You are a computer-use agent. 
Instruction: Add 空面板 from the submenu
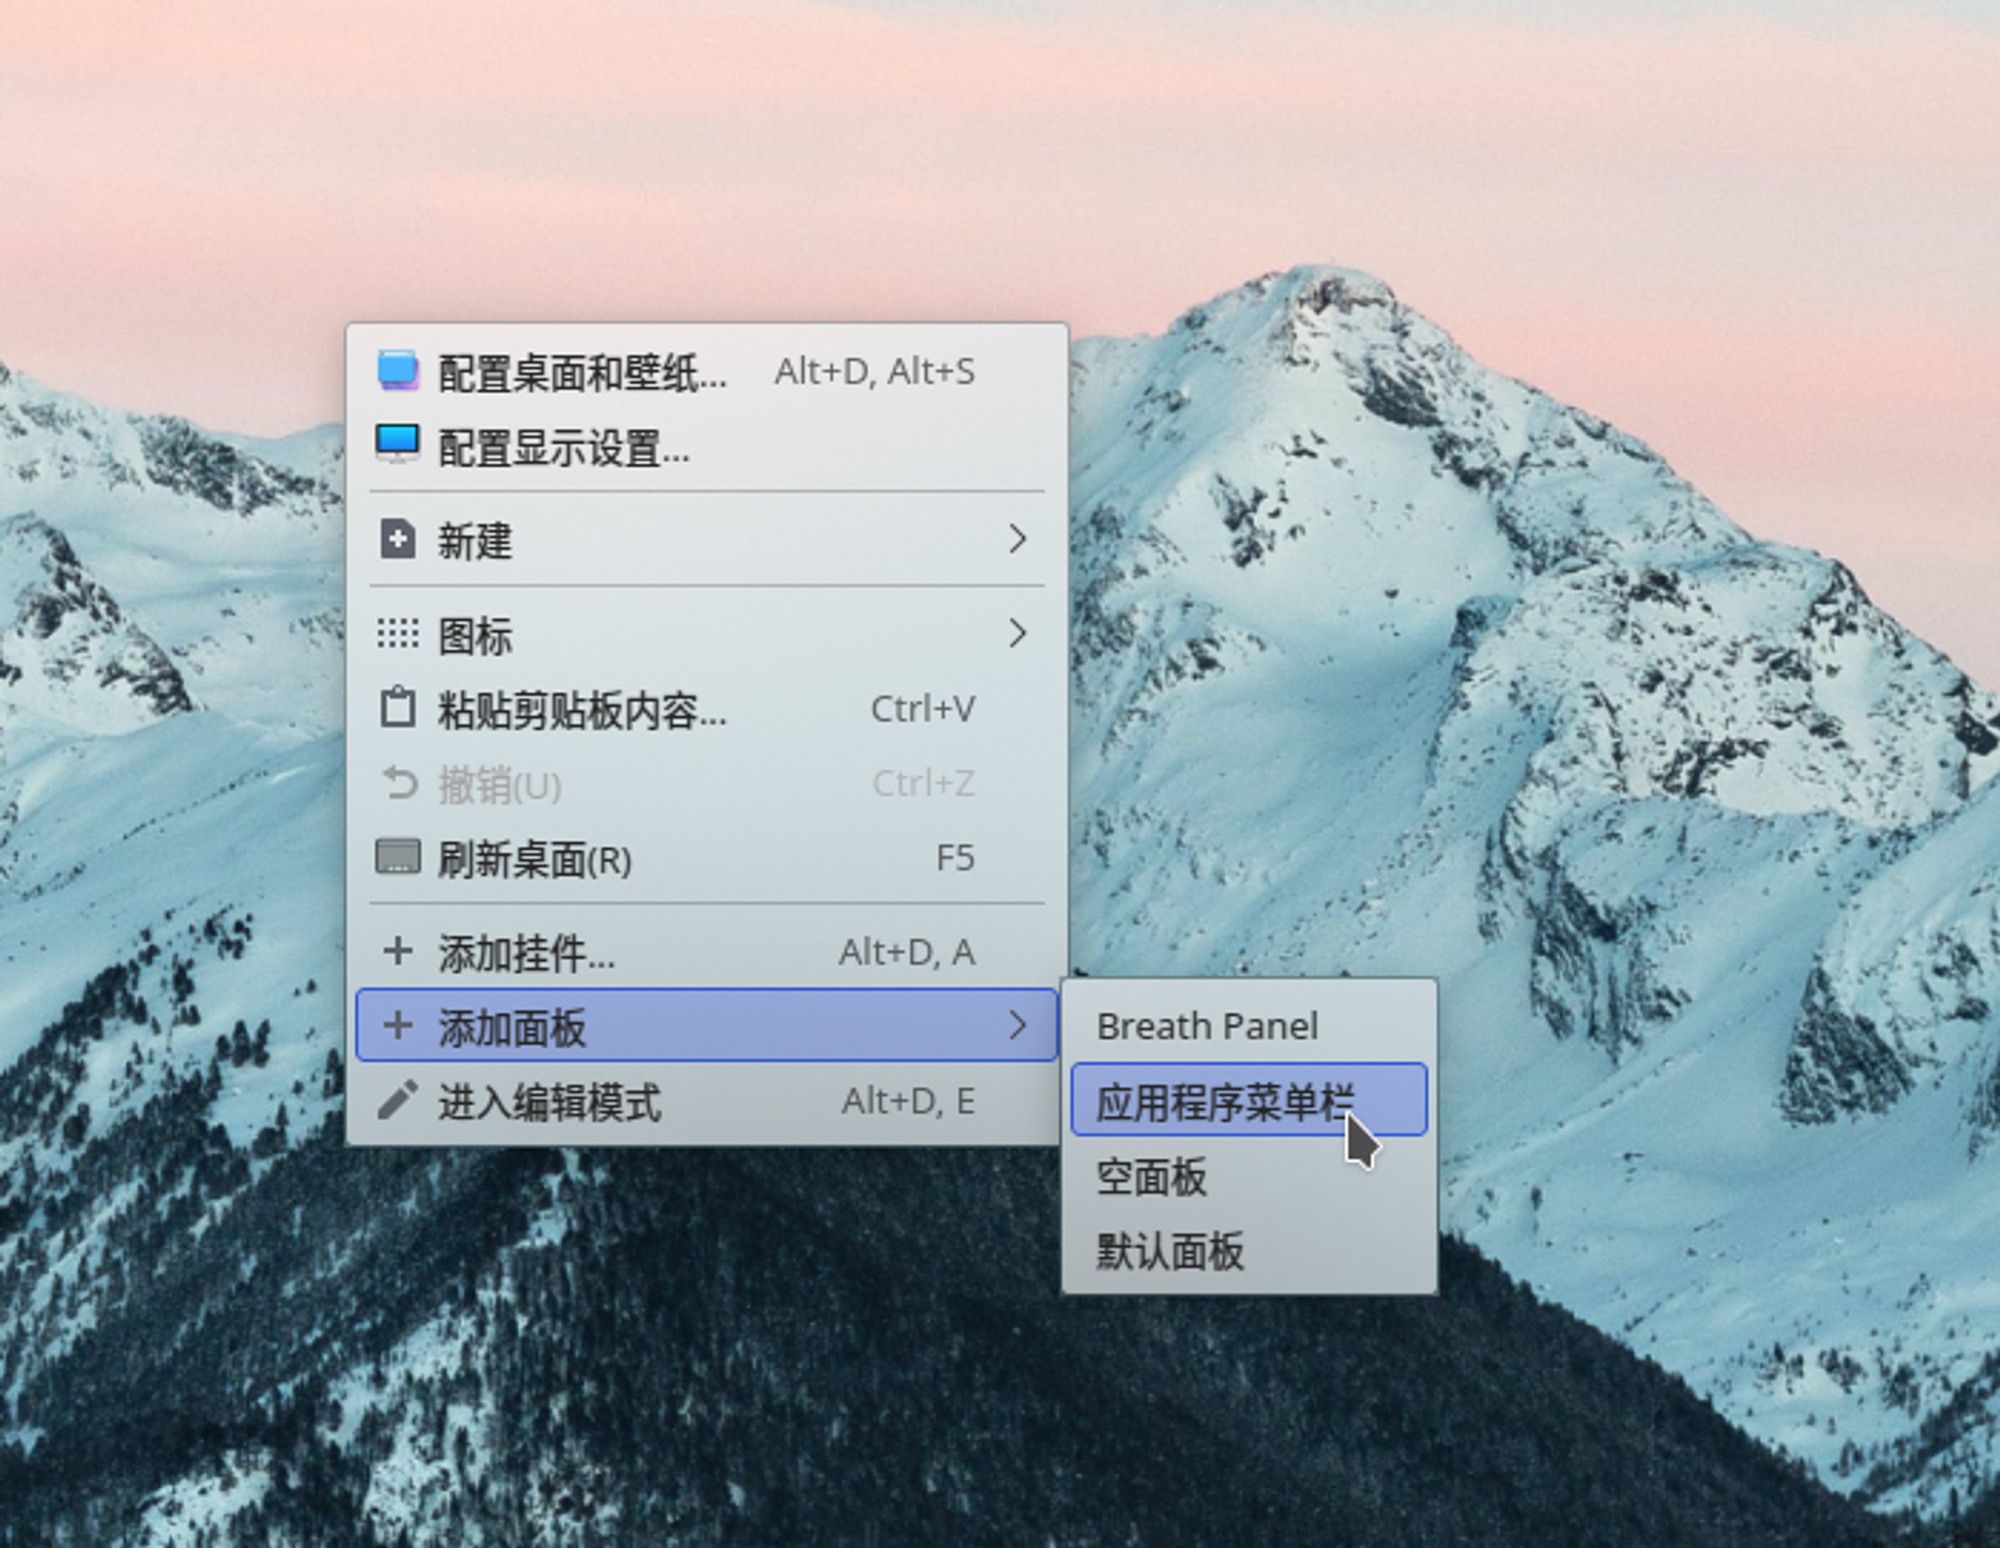pos(1249,1176)
